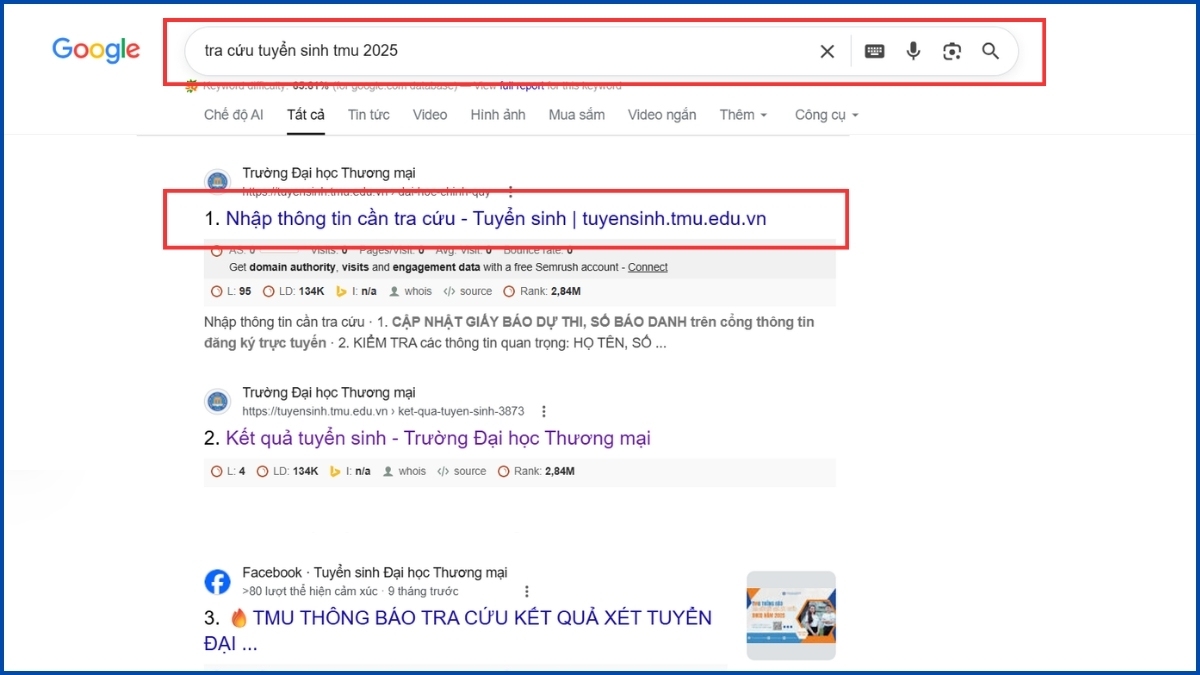Image resolution: width=1200 pixels, height=675 pixels.
Task: Click the Semrush Connect link
Action: (x=648, y=267)
